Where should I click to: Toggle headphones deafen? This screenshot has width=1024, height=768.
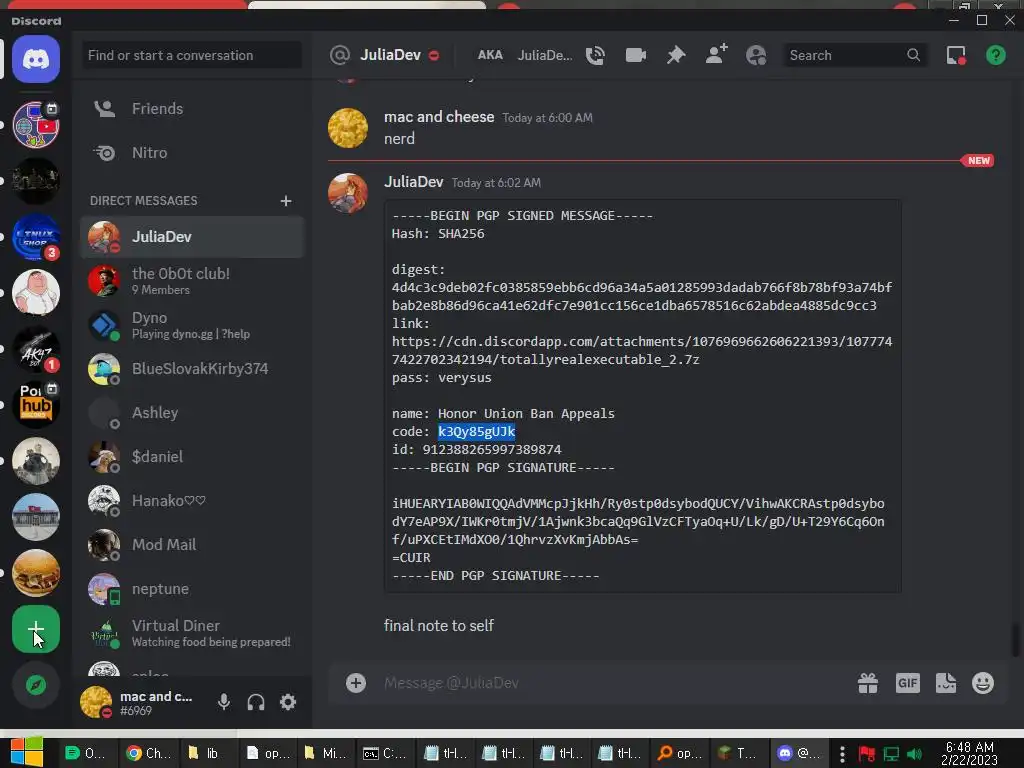tap(256, 702)
